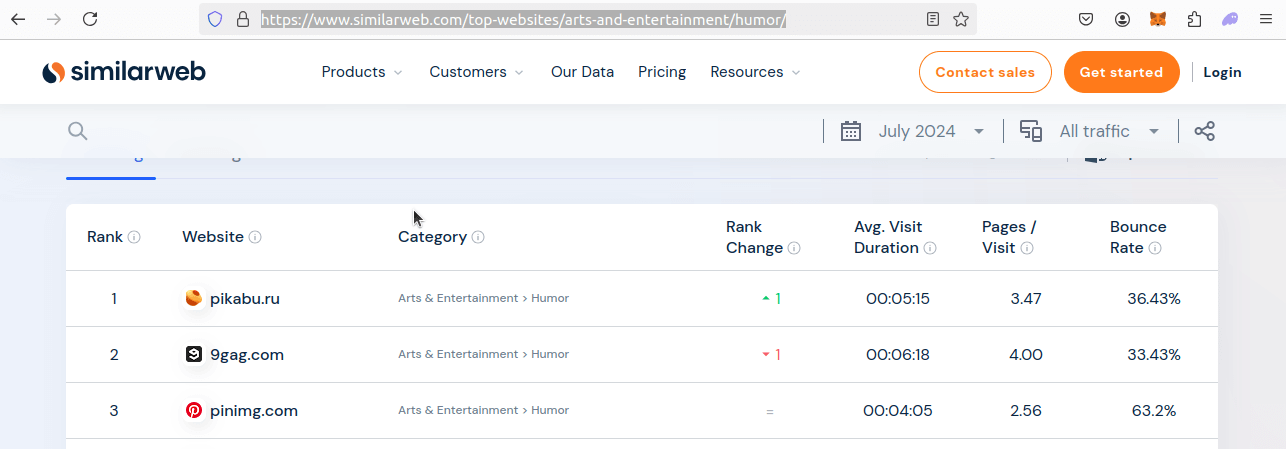Click the 33.43% bounce rate value
Viewport: 1286px width, 449px height.
1154,354
